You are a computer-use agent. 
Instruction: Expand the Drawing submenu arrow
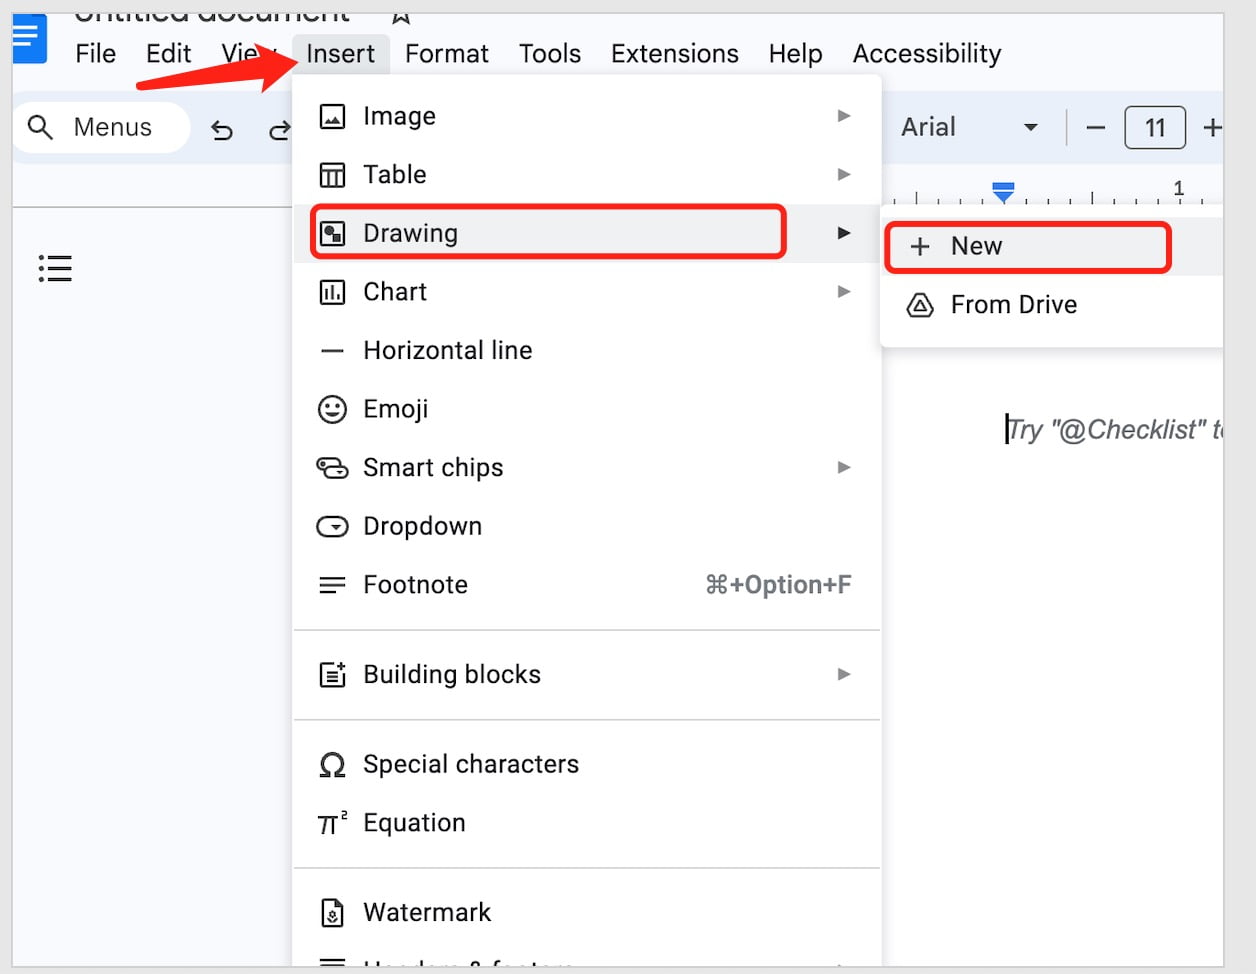point(844,233)
